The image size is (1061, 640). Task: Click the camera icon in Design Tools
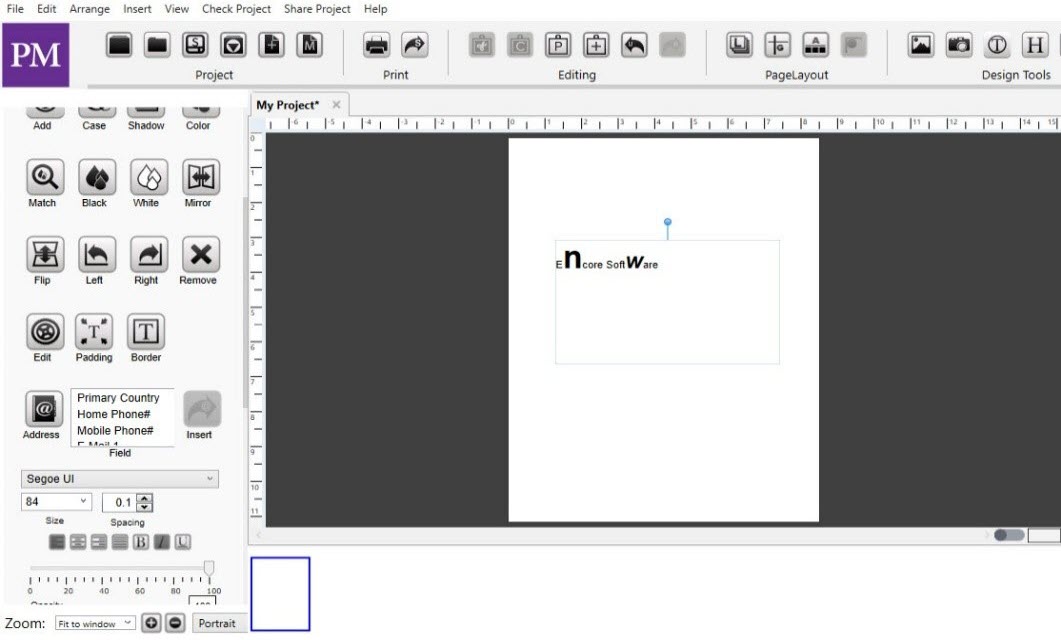[x=959, y=45]
